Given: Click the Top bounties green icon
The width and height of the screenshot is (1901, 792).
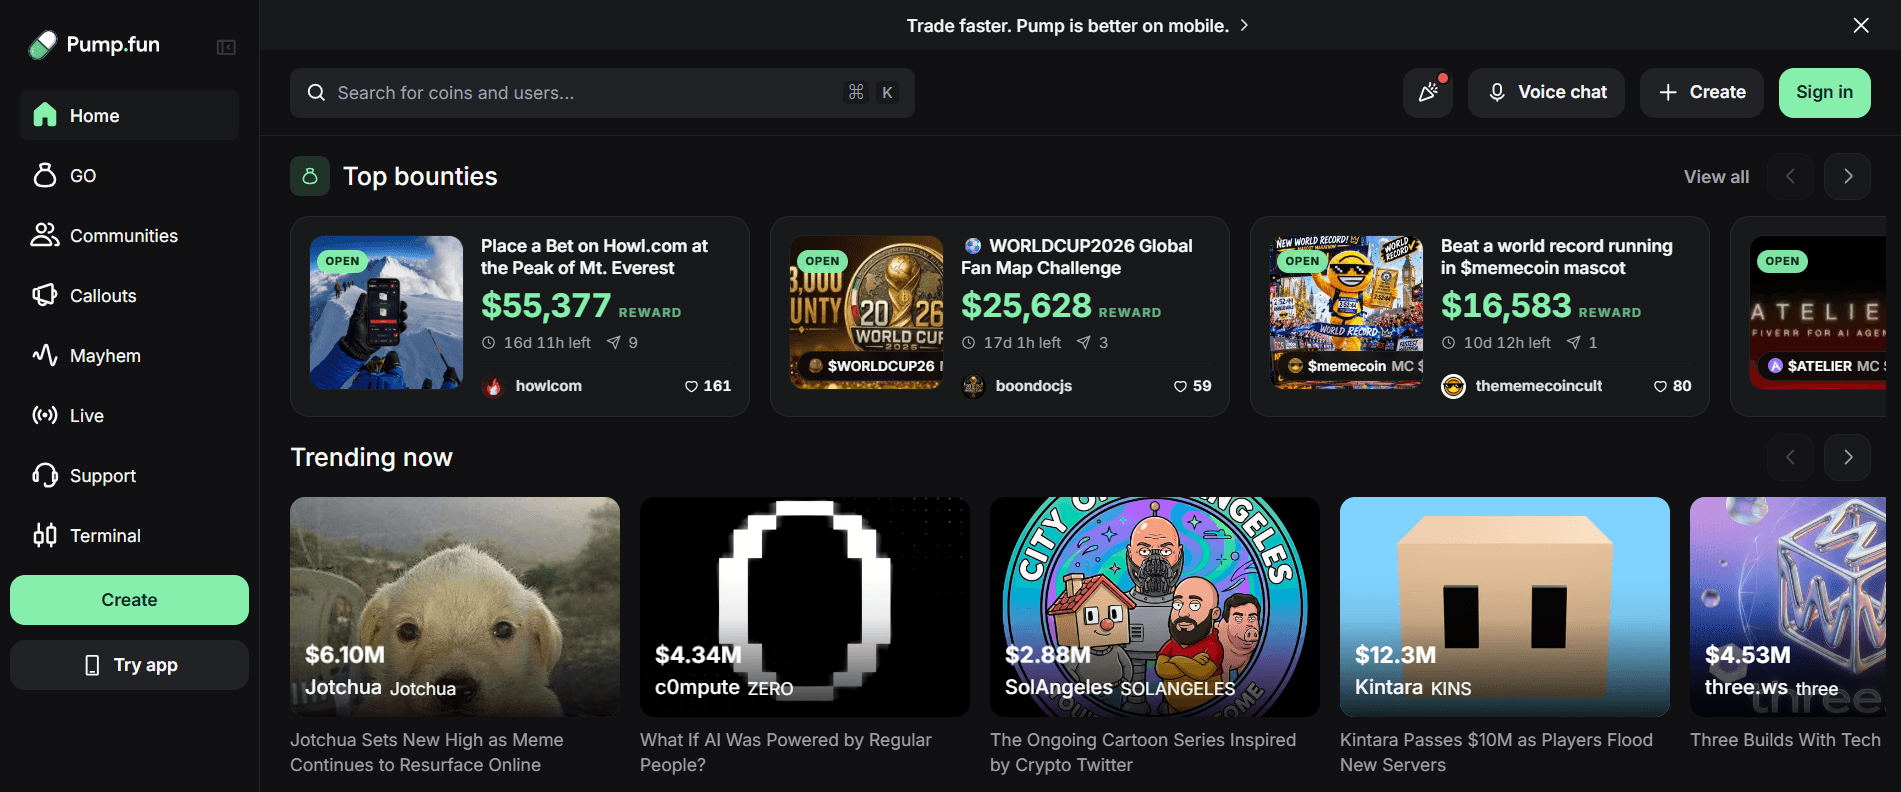Looking at the screenshot, I should point(310,176).
